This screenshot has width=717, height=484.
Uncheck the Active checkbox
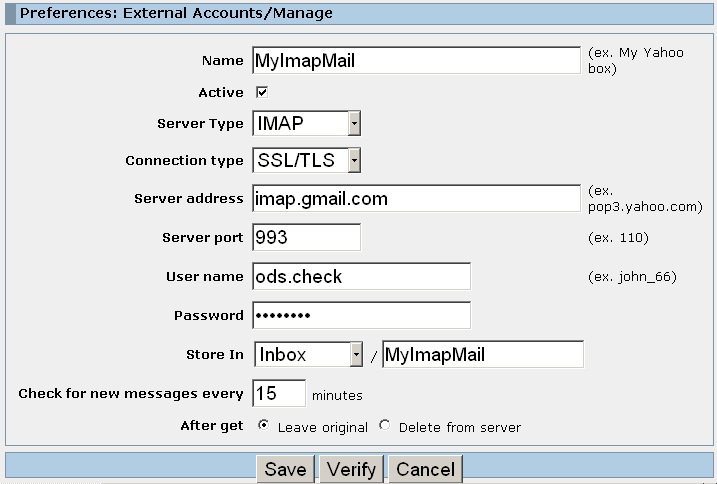pyautogui.click(x=262, y=92)
